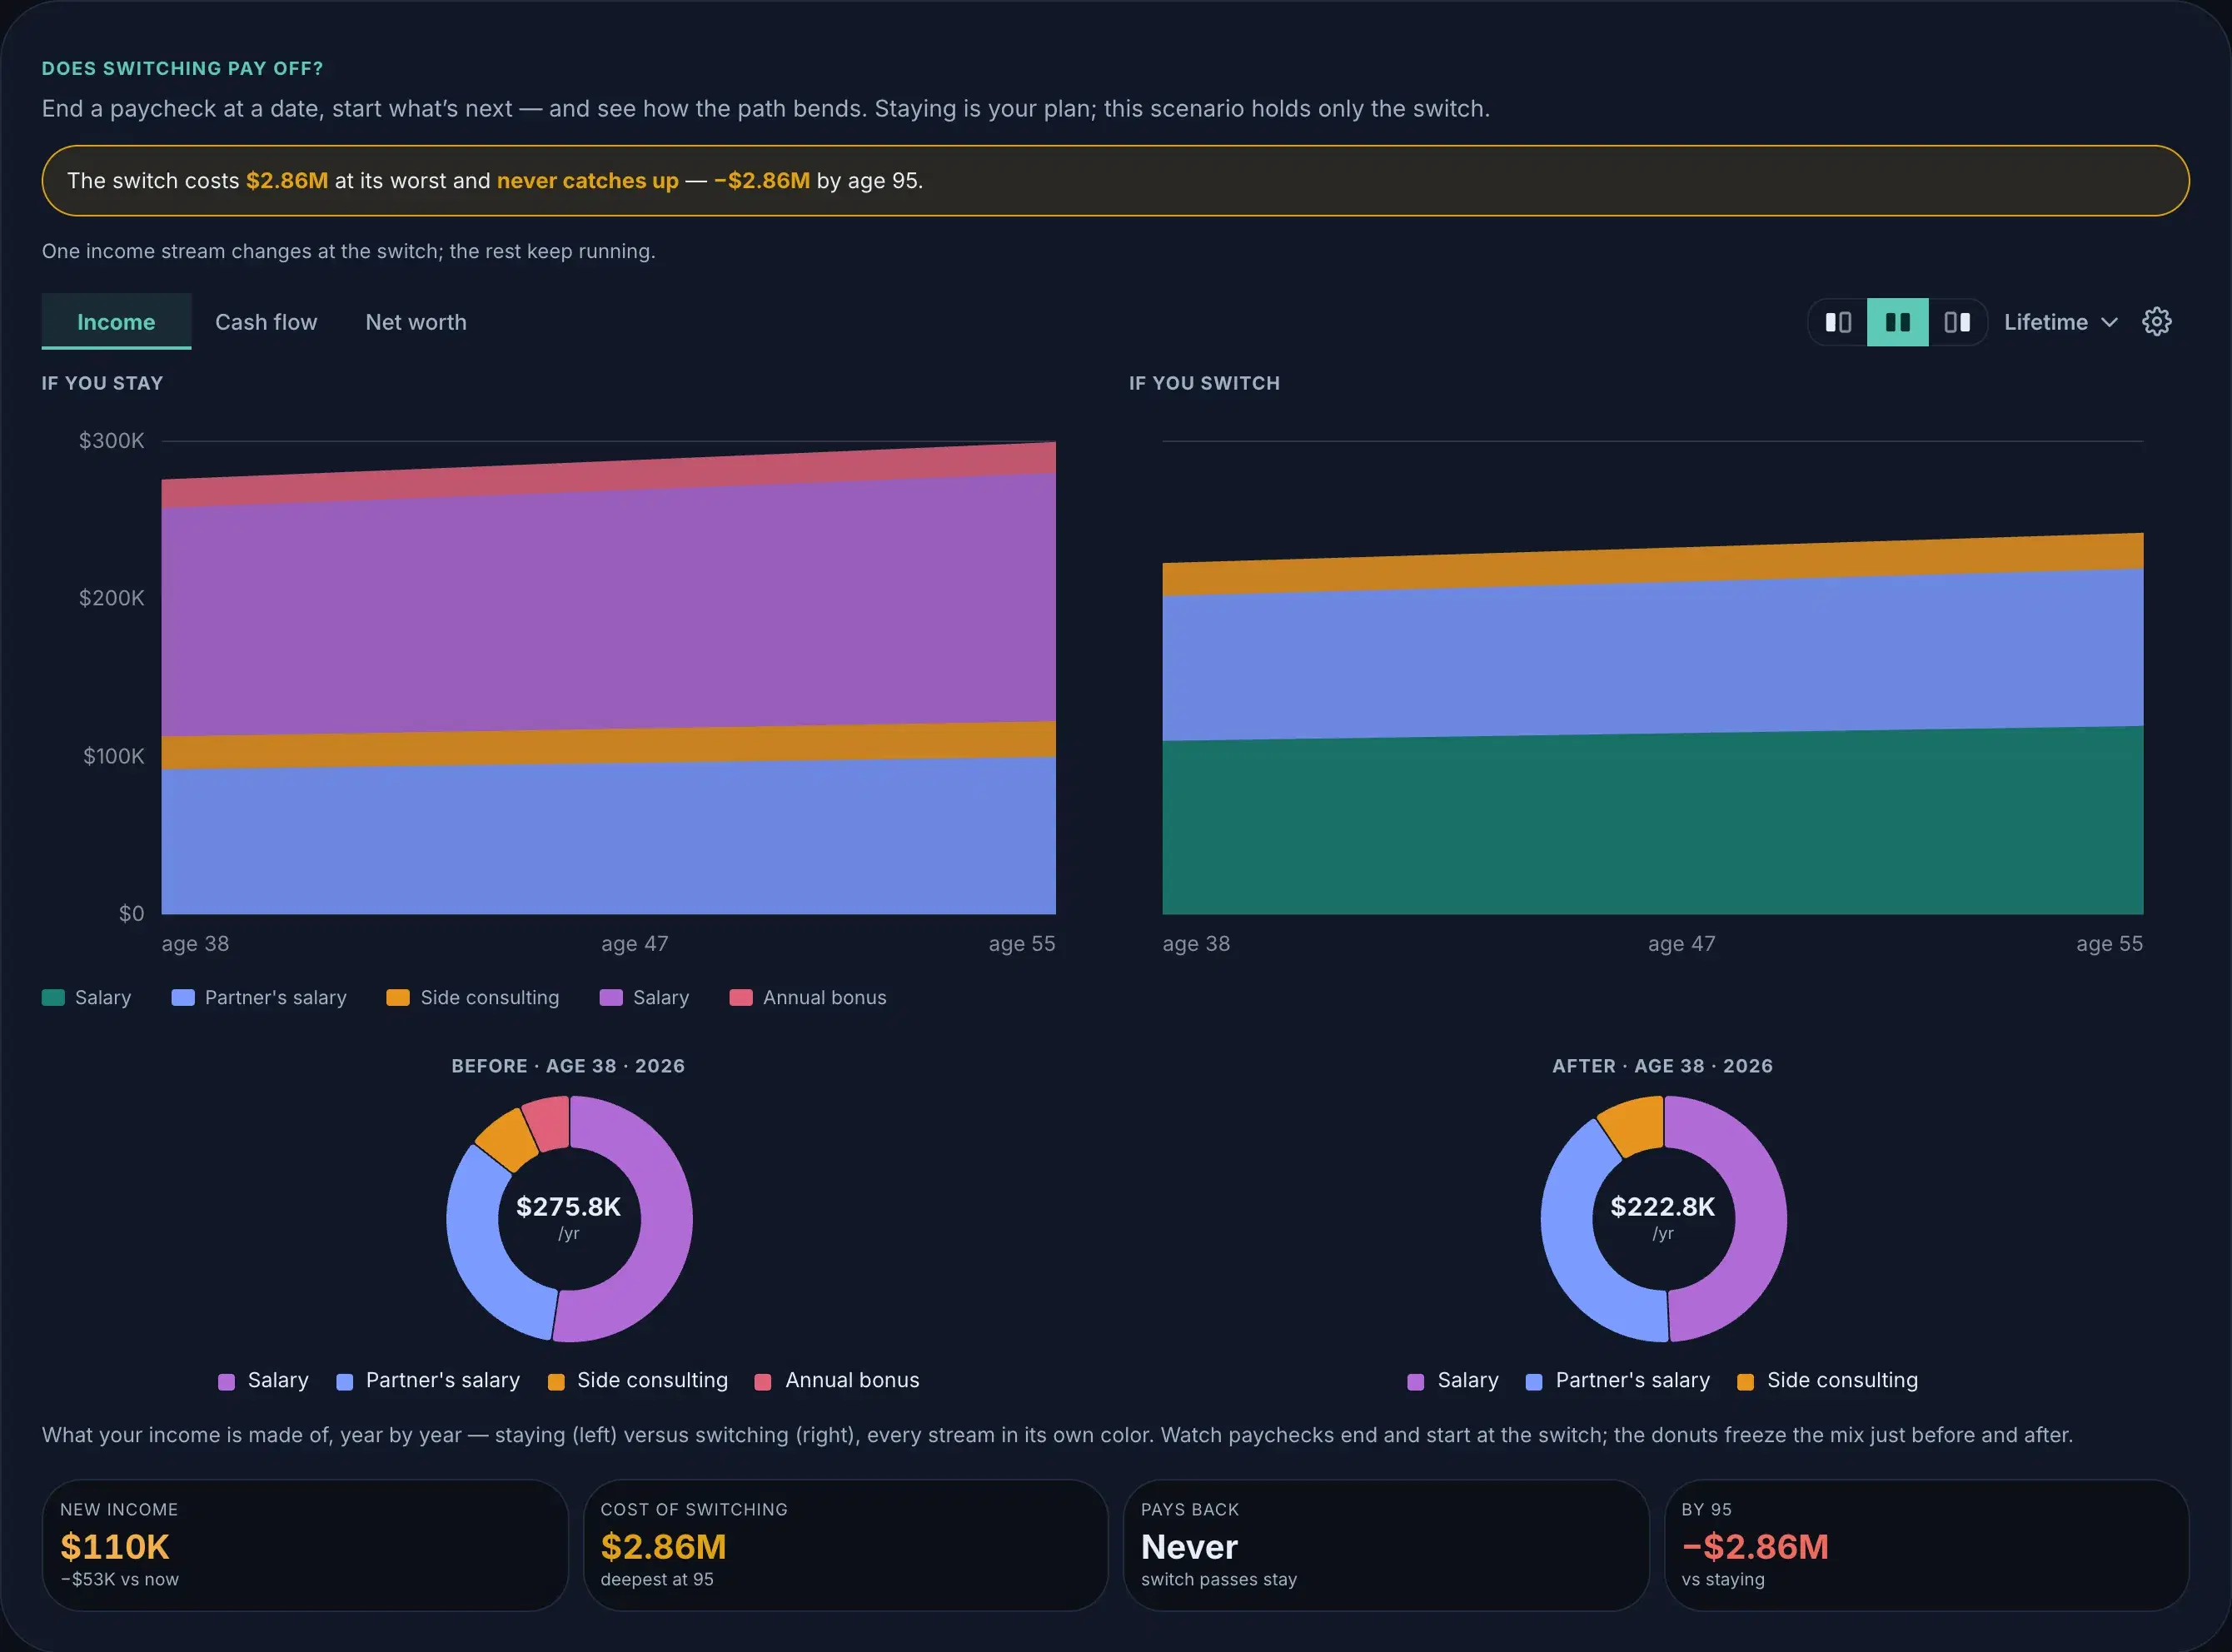Click the teal Salary swatch in the area chart legend
The height and width of the screenshot is (1652, 2232).
click(x=53, y=997)
